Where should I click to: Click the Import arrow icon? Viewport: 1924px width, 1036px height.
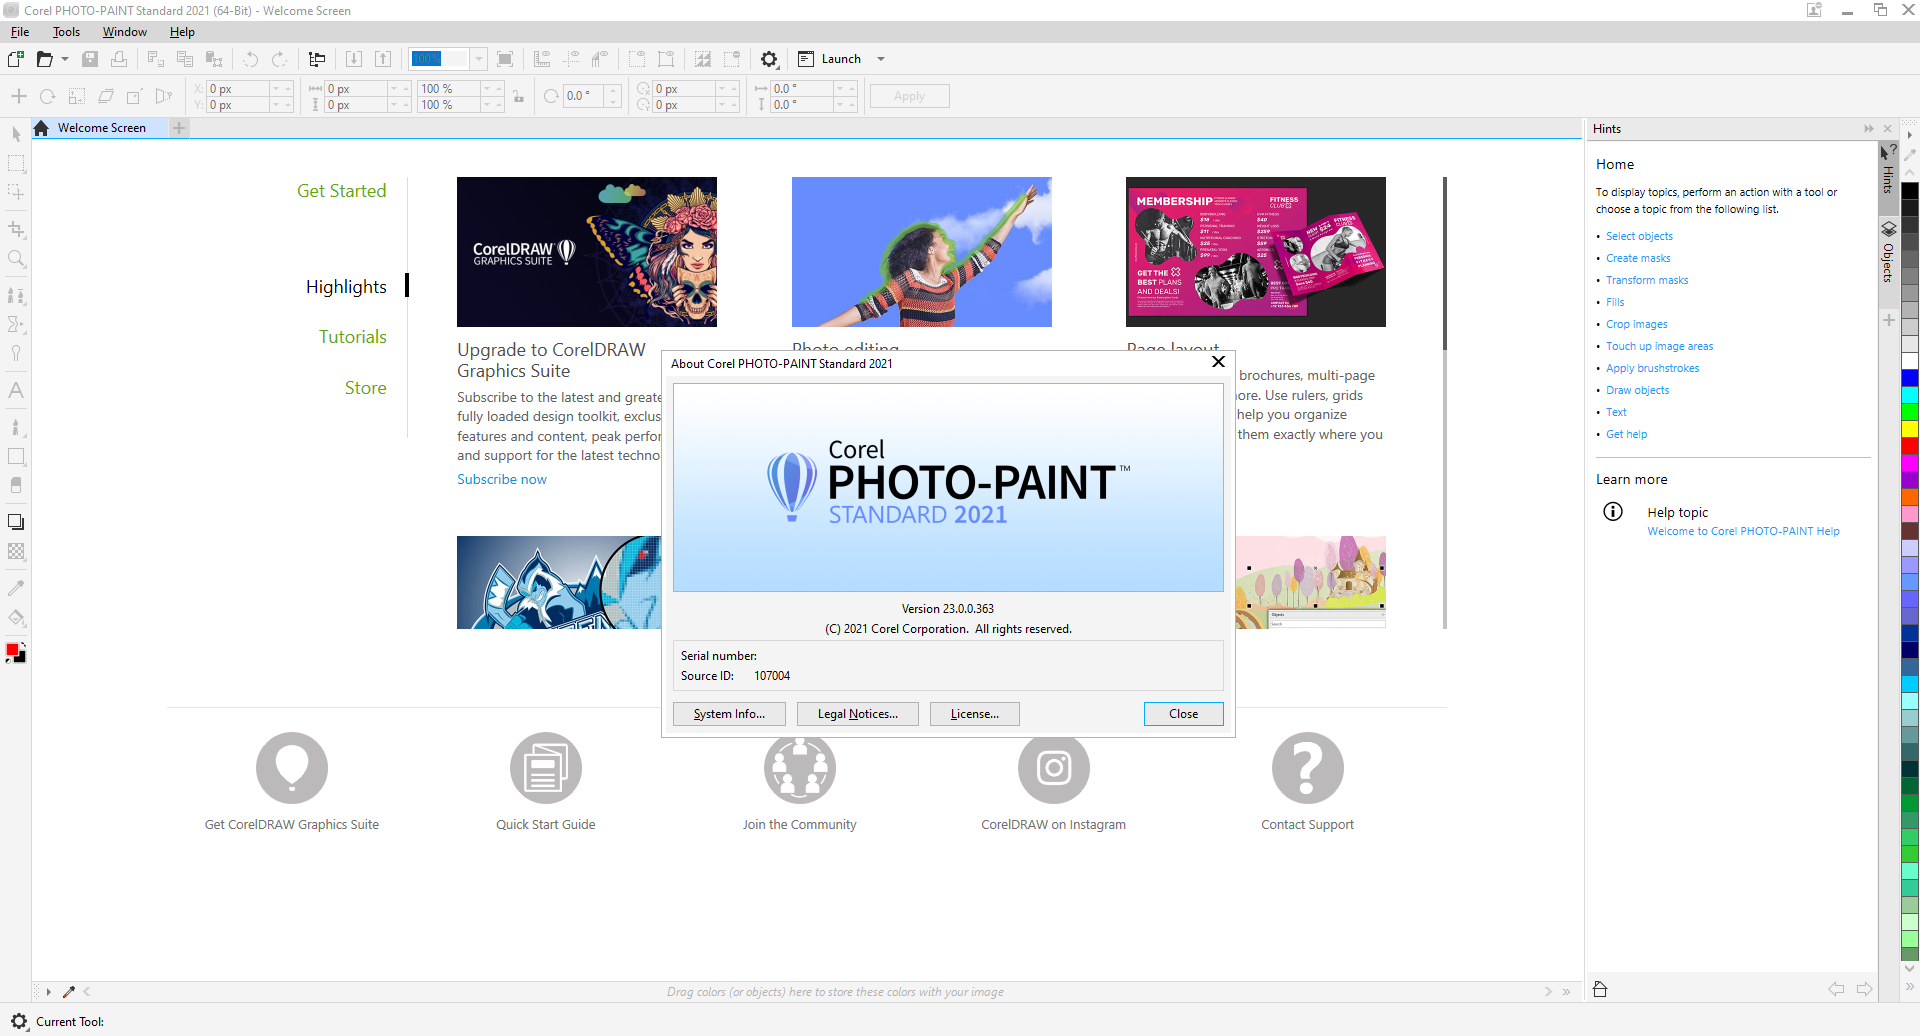(x=354, y=59)
